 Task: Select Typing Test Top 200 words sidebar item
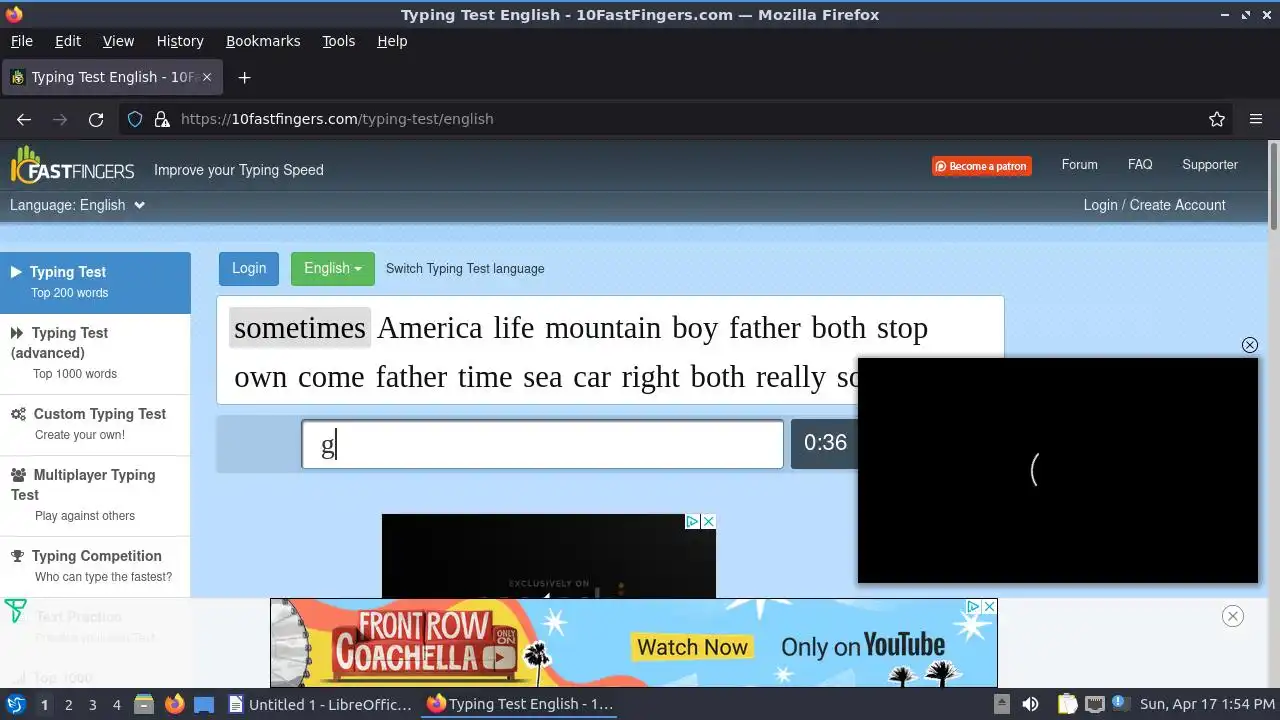pyautogui.click(x=95, y=283)
